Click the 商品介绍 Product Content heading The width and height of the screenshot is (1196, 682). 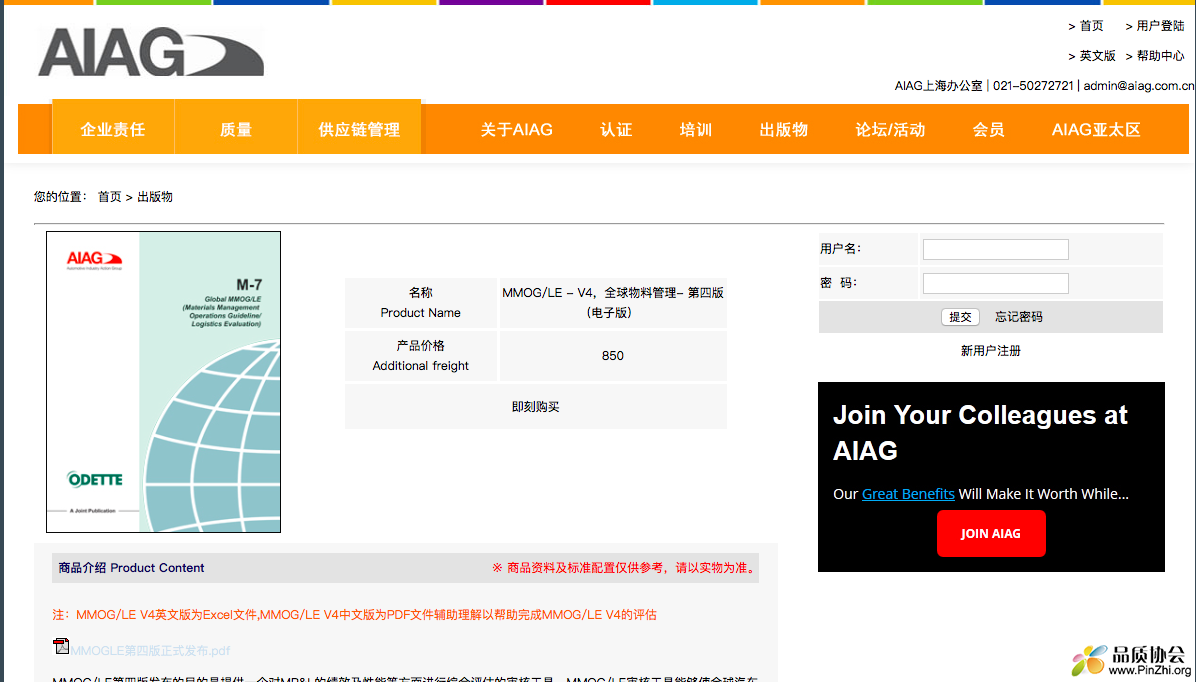[x=131, y=568]
